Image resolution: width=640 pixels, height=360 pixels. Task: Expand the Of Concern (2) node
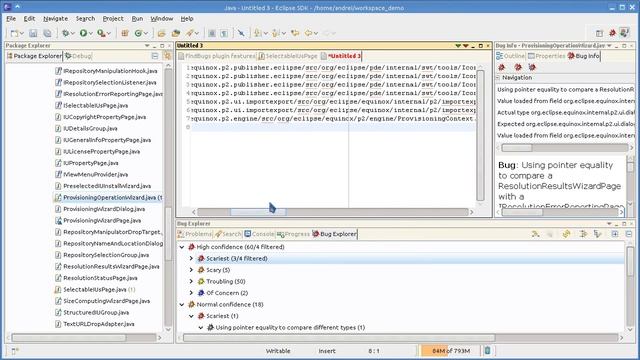(x=191, y=293)
